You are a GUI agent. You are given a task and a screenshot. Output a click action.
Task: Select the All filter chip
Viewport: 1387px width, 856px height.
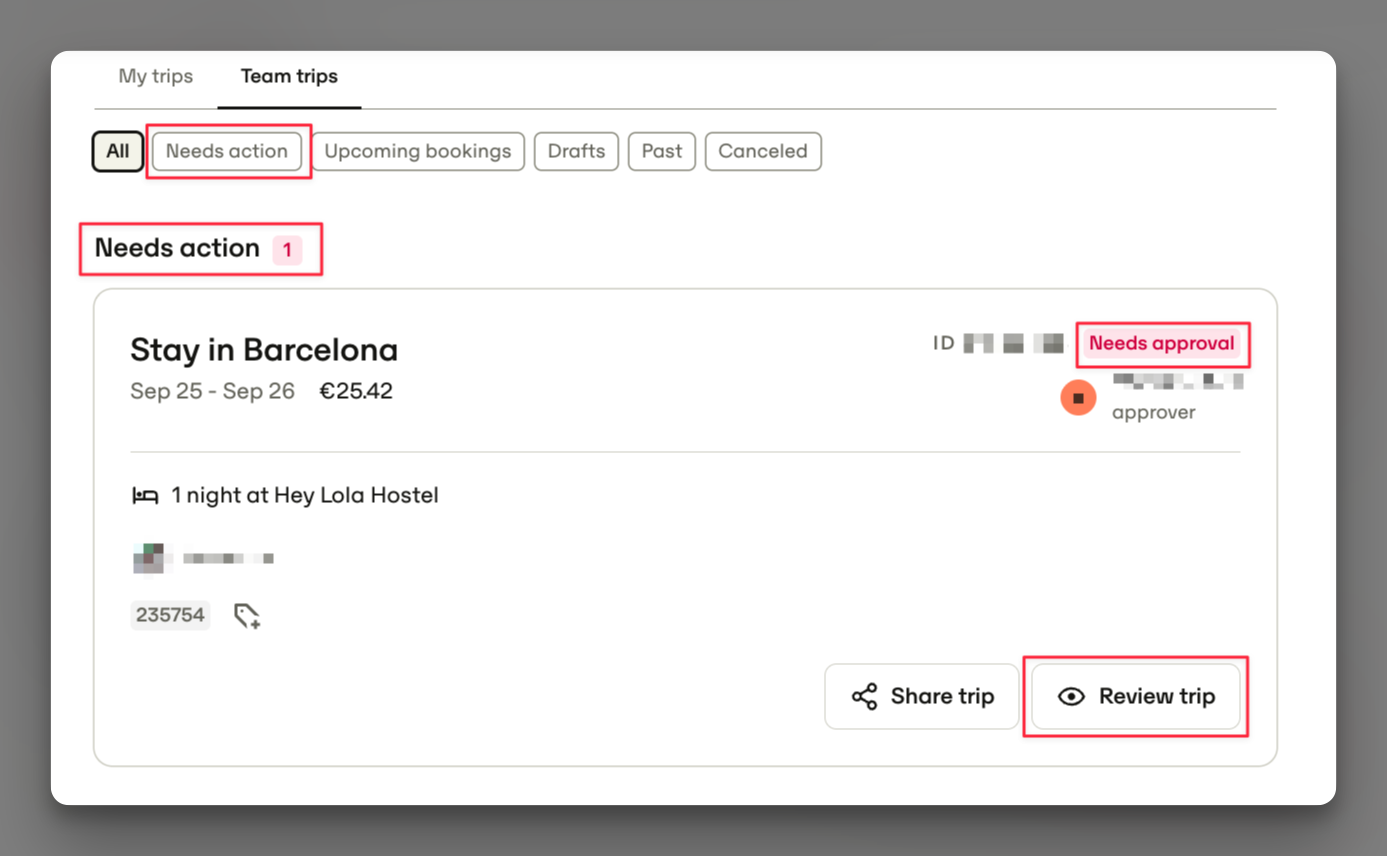(x=118, y=151)
